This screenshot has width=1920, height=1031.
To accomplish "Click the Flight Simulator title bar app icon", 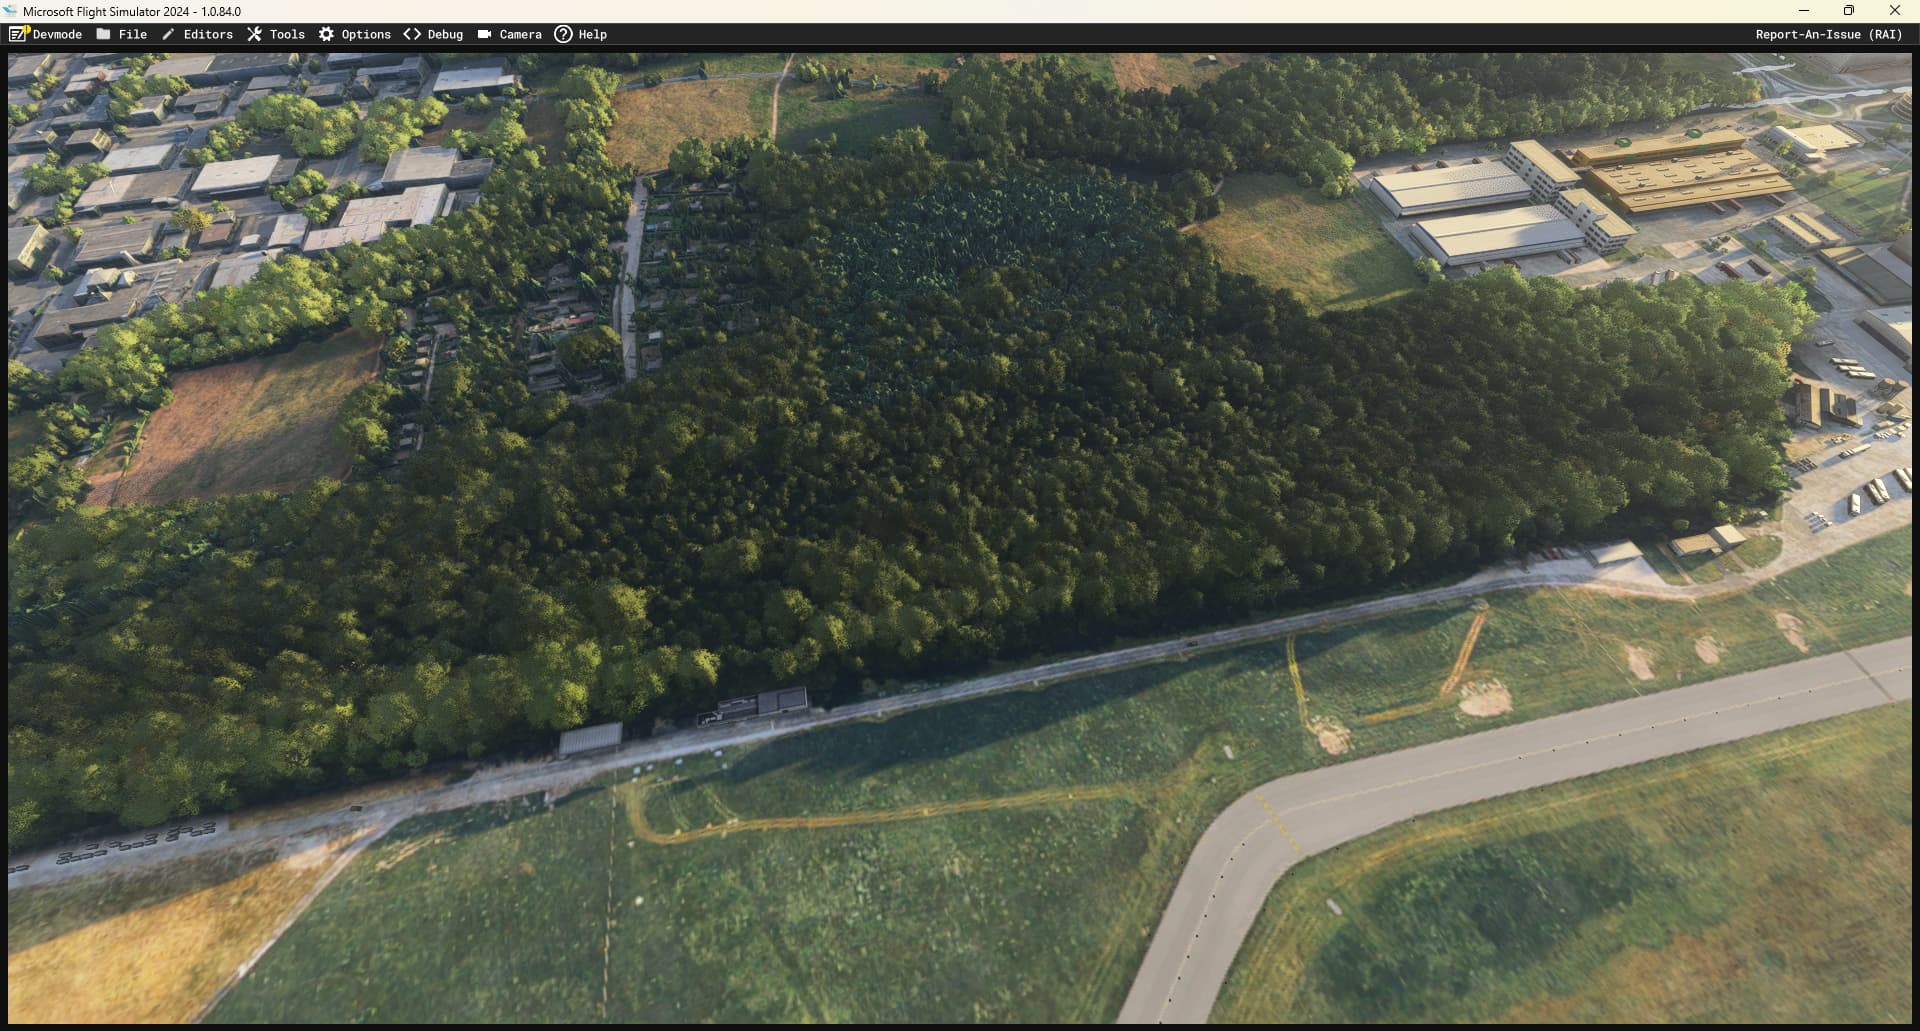I will [x=11, y=11].
